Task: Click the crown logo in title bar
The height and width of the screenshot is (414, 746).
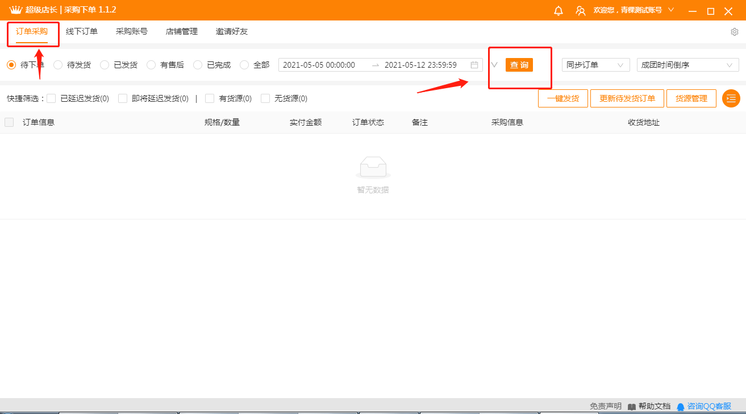Action: 15,10
